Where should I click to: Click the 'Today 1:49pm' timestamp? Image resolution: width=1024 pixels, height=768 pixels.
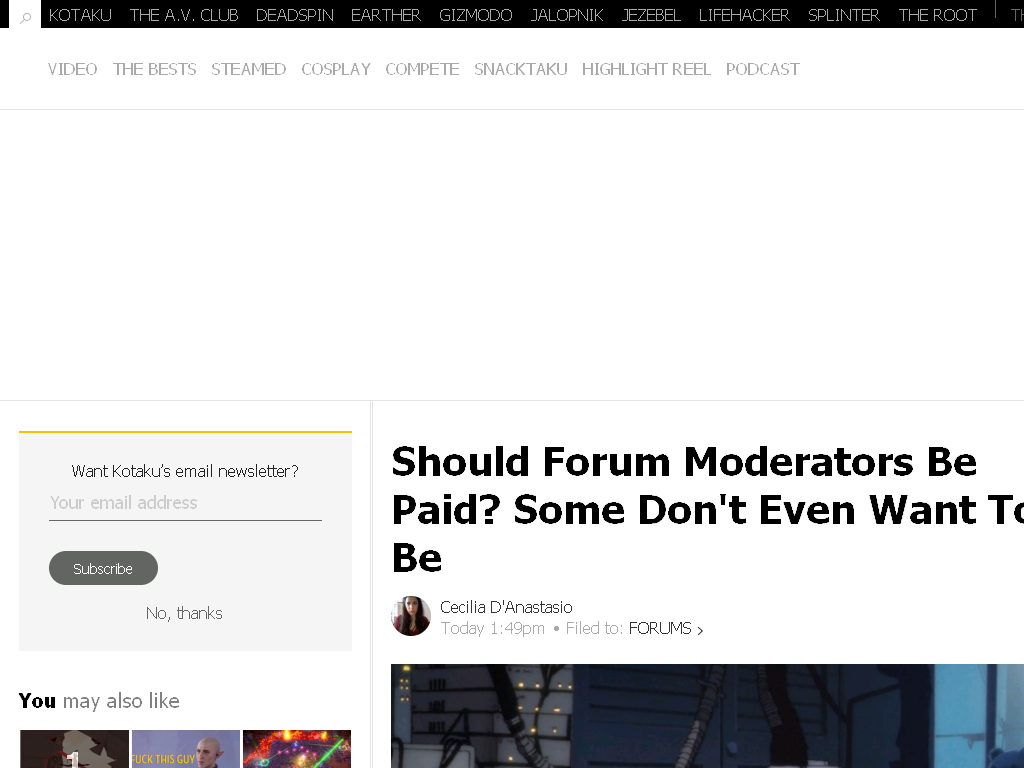[x=492, y=628]
